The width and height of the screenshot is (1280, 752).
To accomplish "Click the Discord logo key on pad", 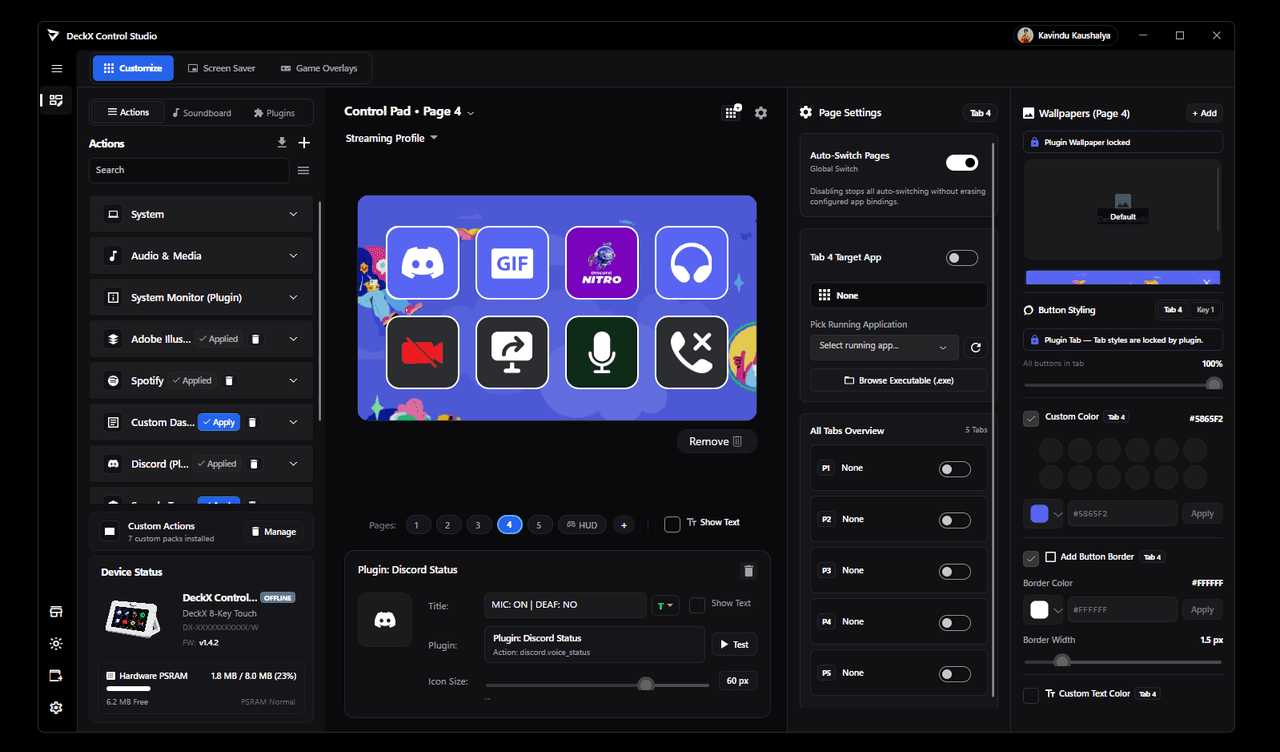I will 422,263.
